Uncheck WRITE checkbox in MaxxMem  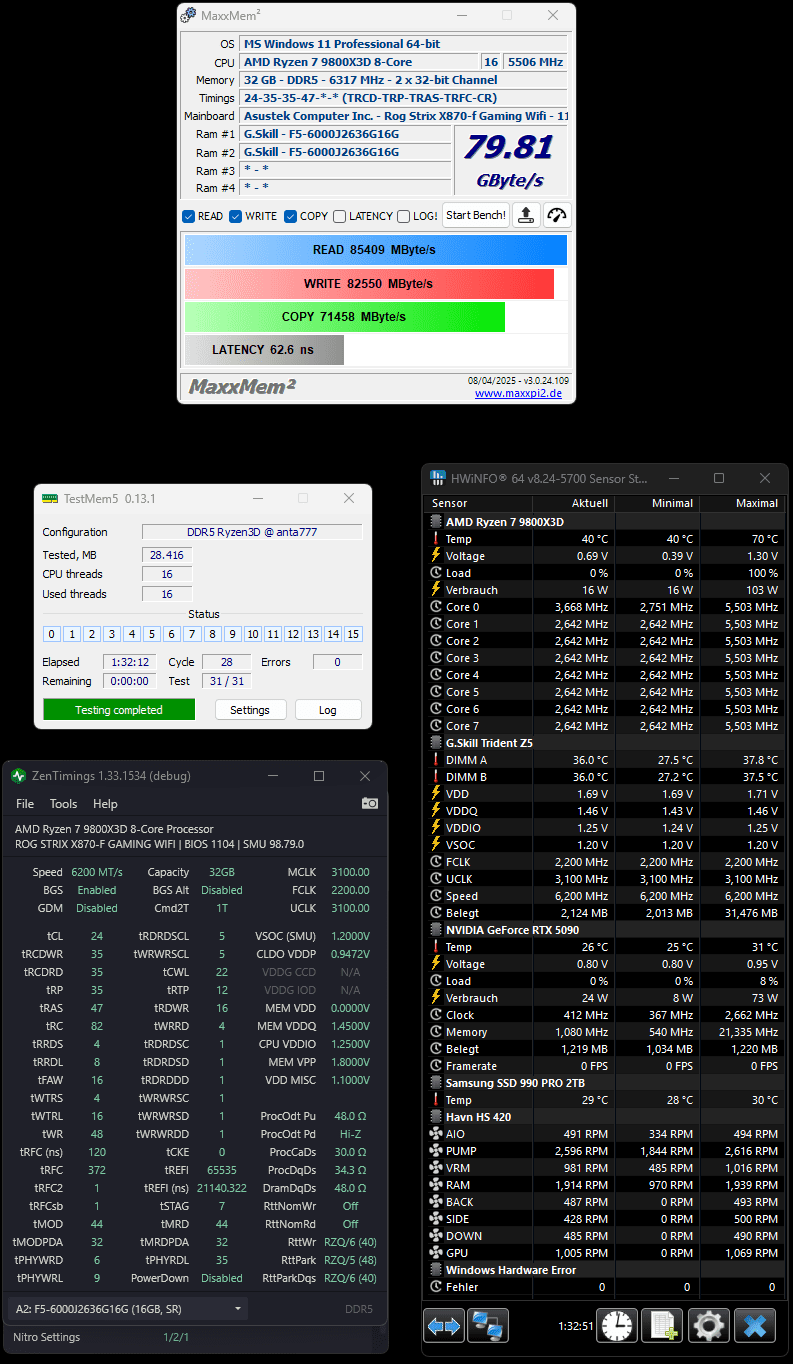click(x=236, y=216)
